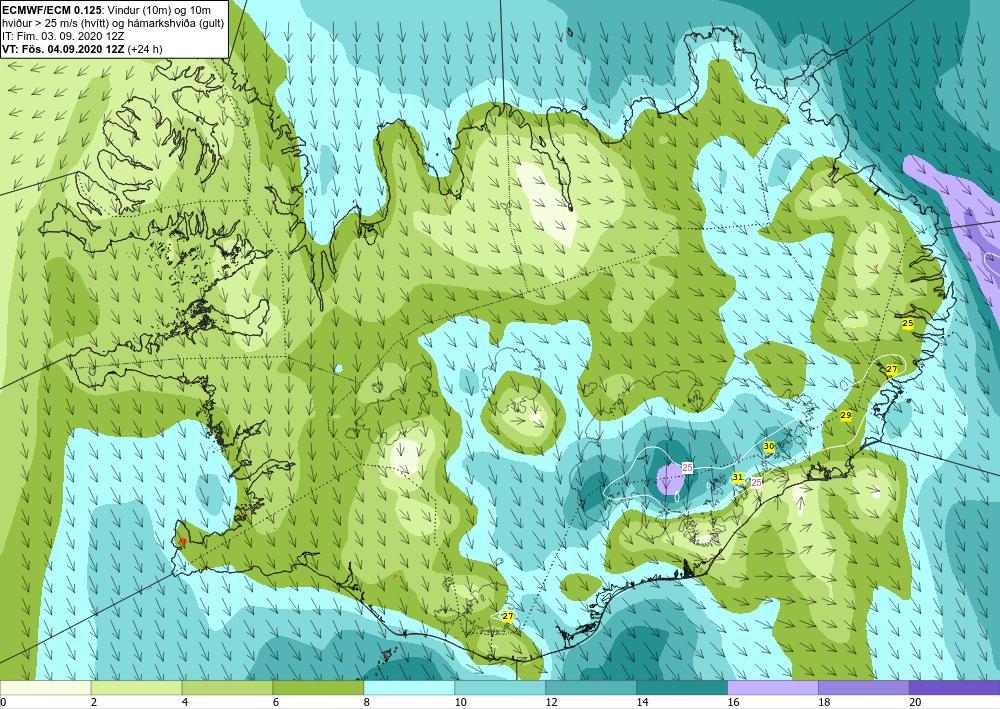Click the red marker at the southwest peninsula tip
The height and width of the screenshot is (709, 1000).
coord(183,540)
